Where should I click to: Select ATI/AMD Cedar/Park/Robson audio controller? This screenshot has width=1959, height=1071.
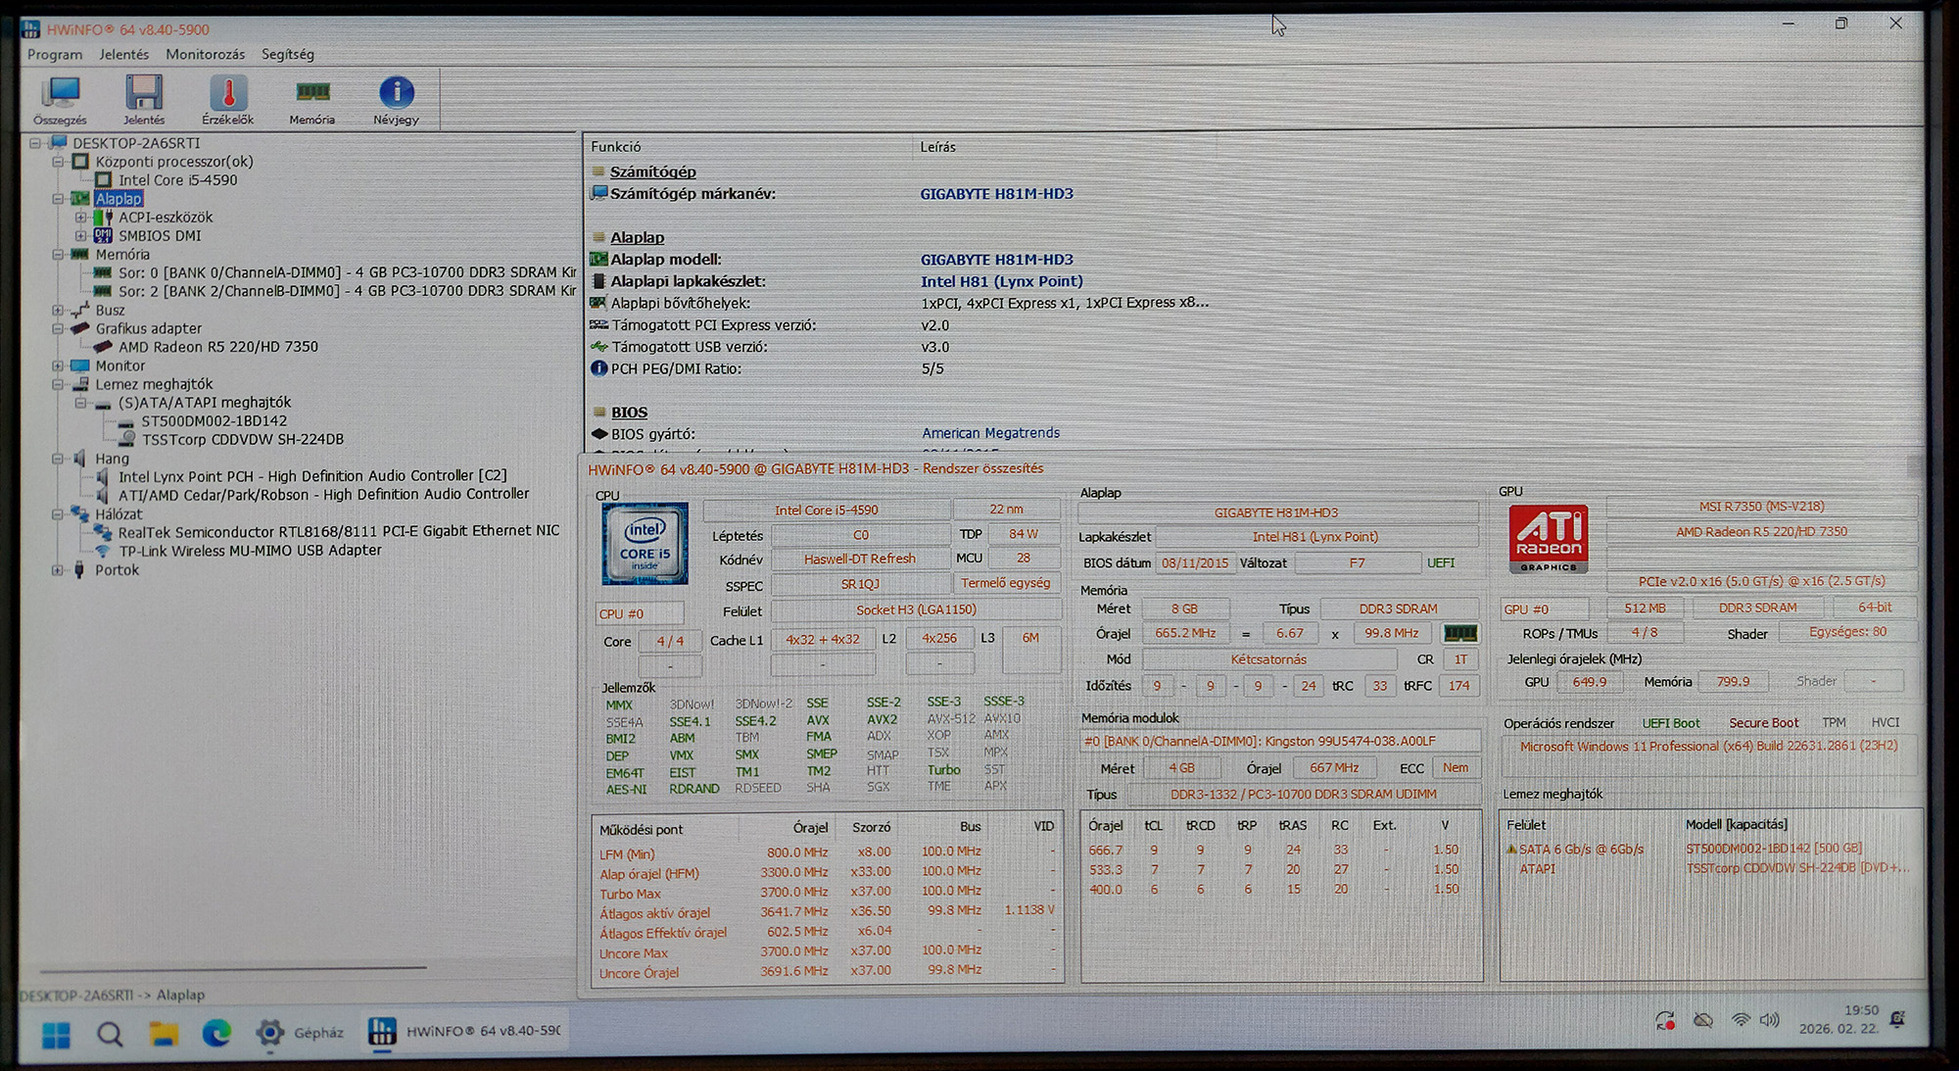324,494
